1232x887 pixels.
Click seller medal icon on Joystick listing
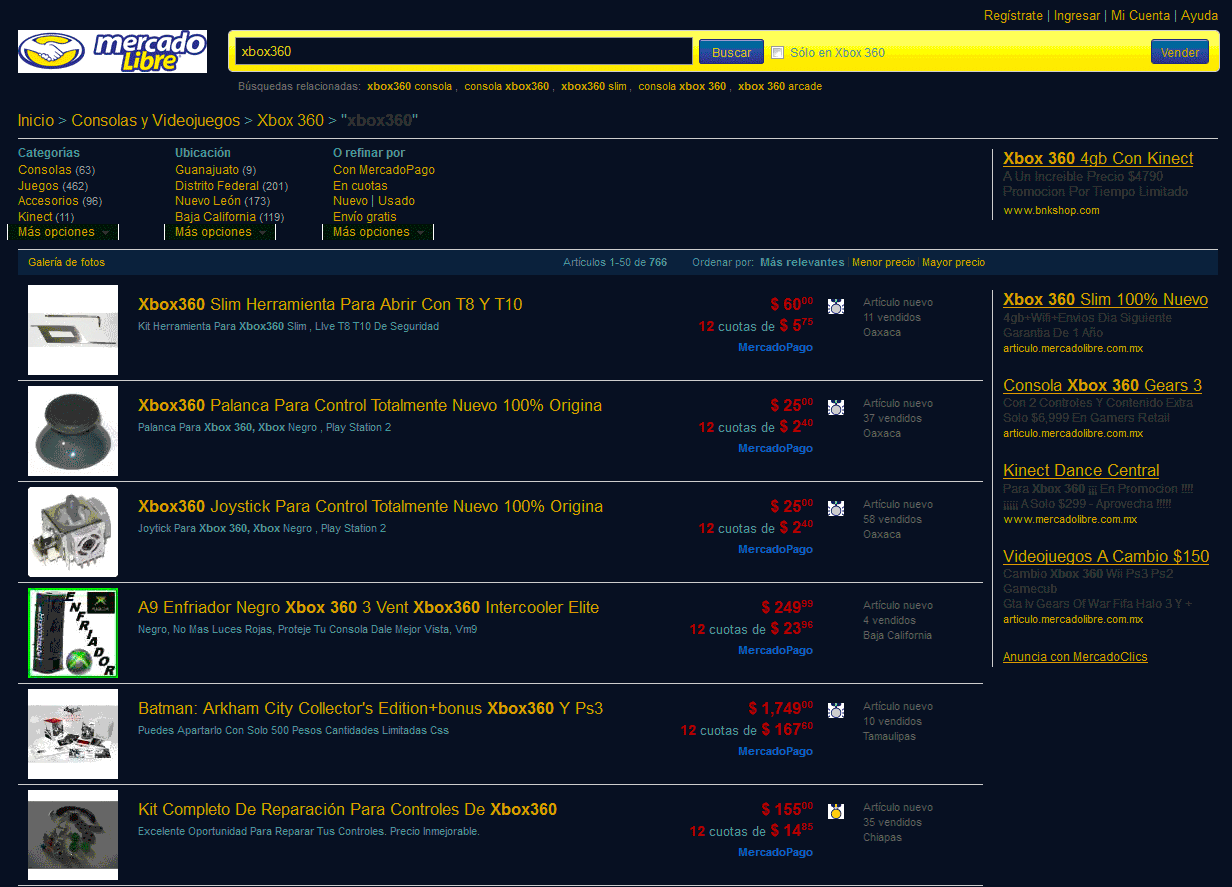click(x=836, y=508)
